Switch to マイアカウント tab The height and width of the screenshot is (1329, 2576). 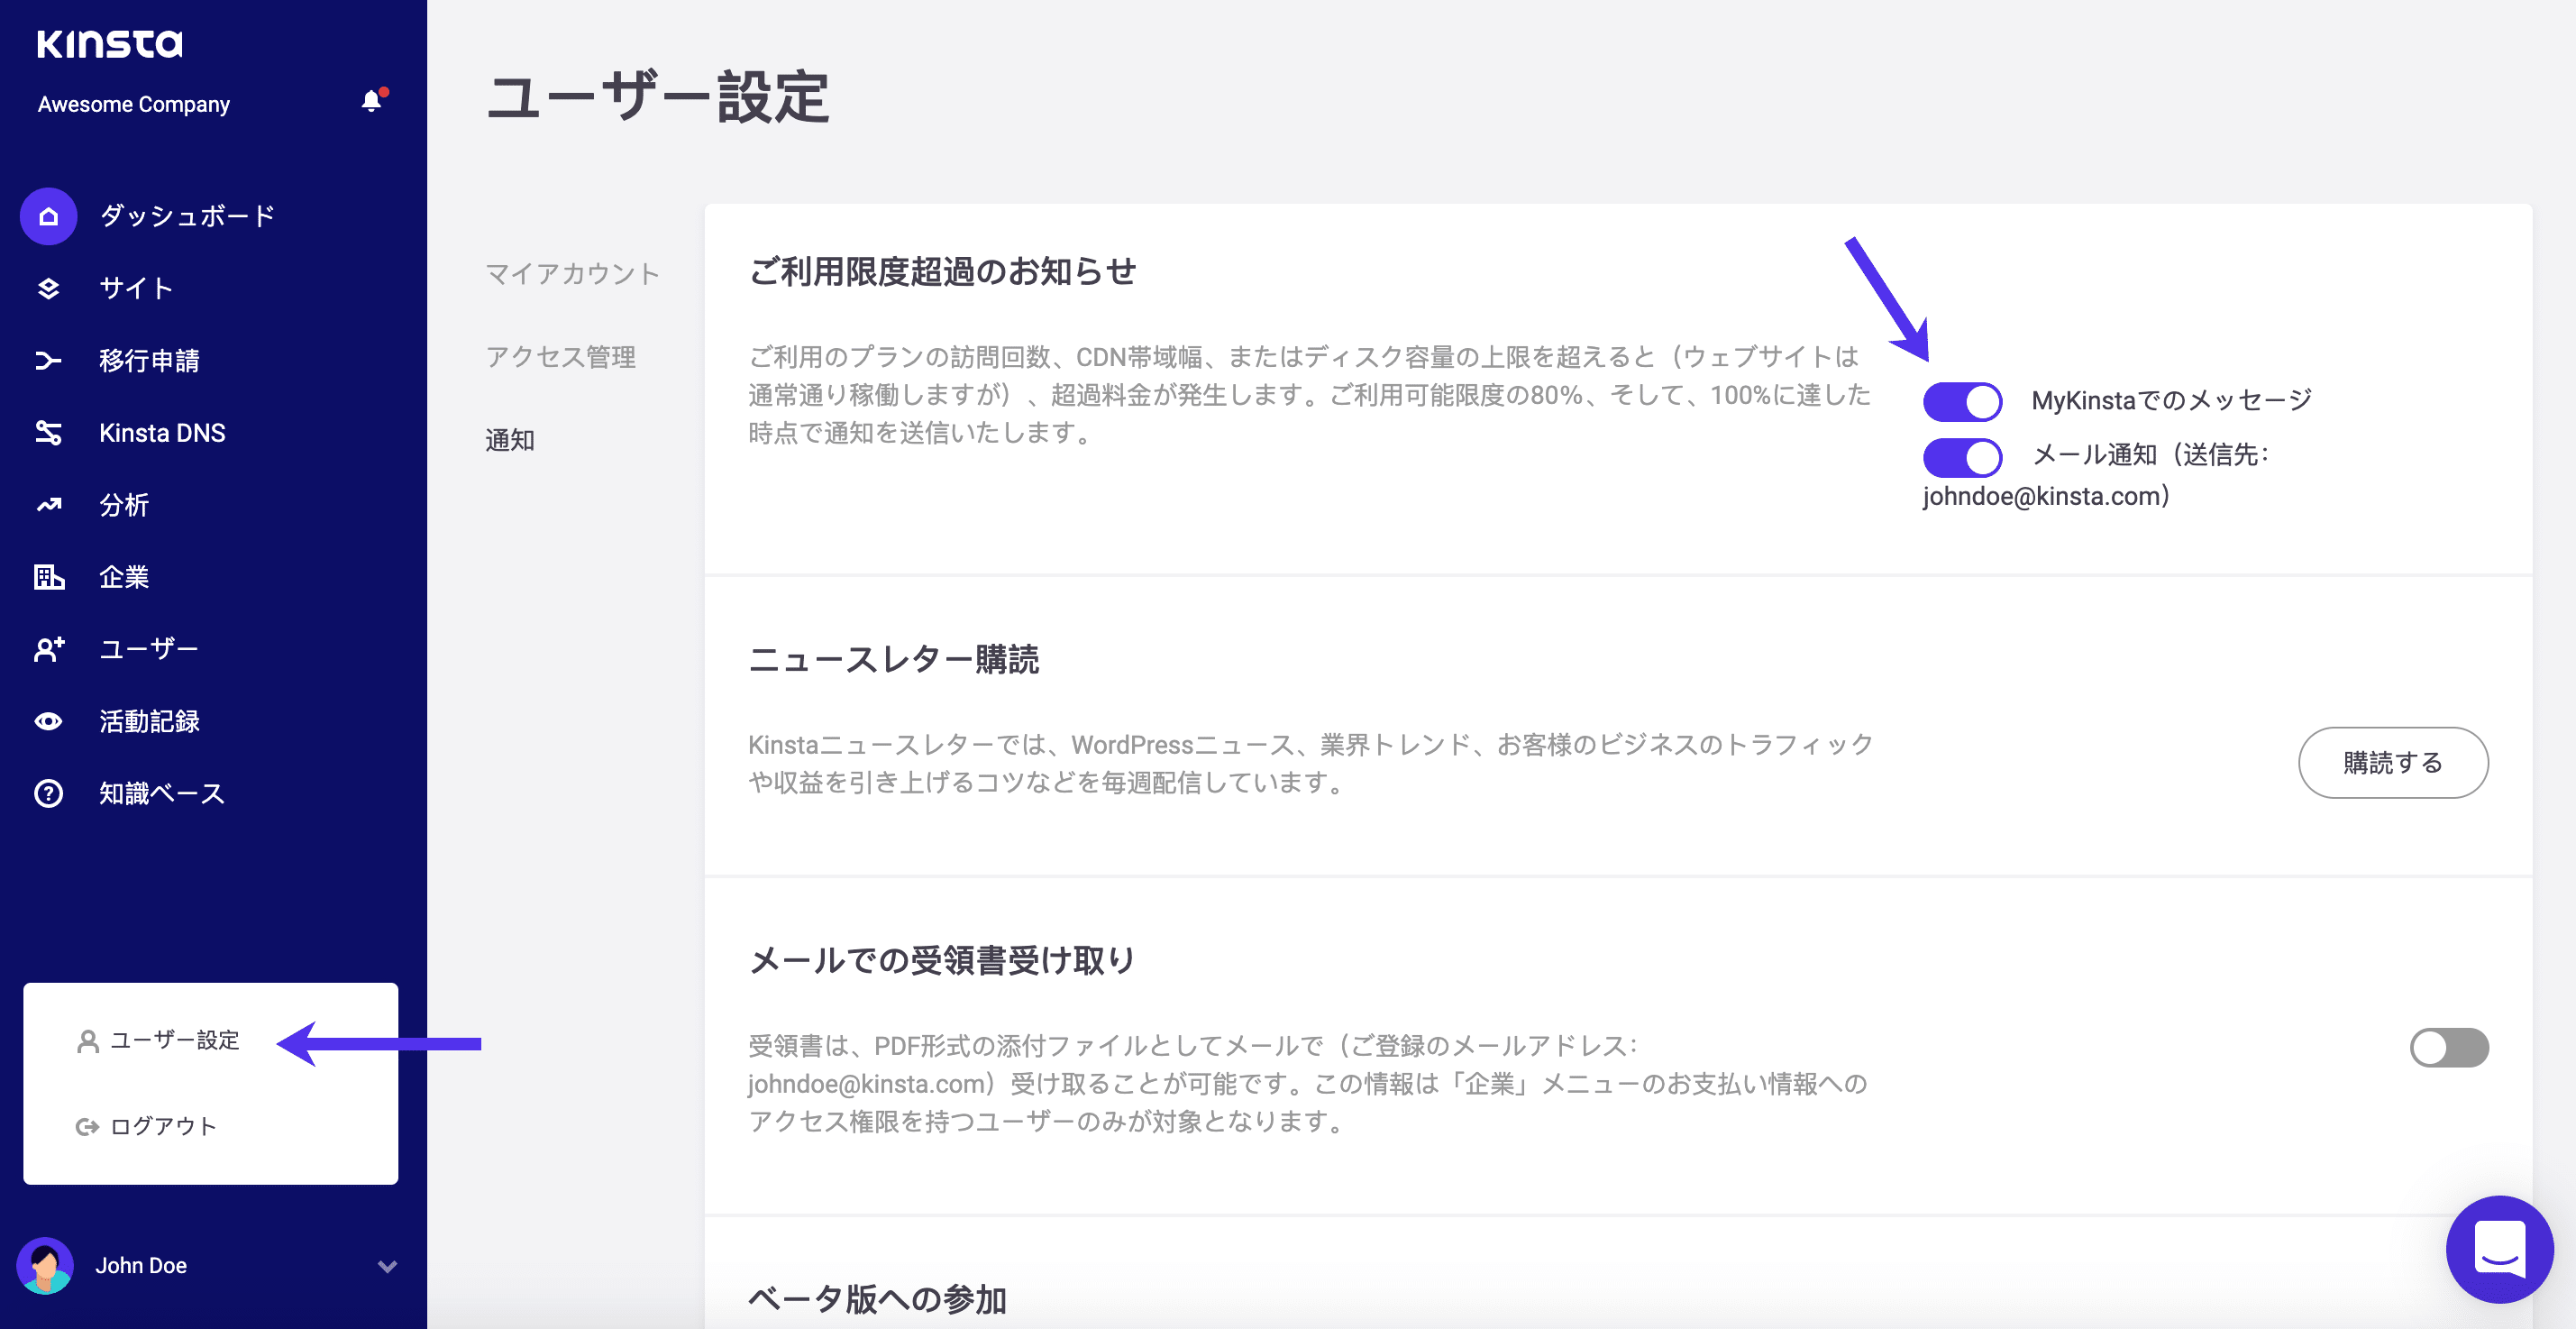tap(572, 274)
